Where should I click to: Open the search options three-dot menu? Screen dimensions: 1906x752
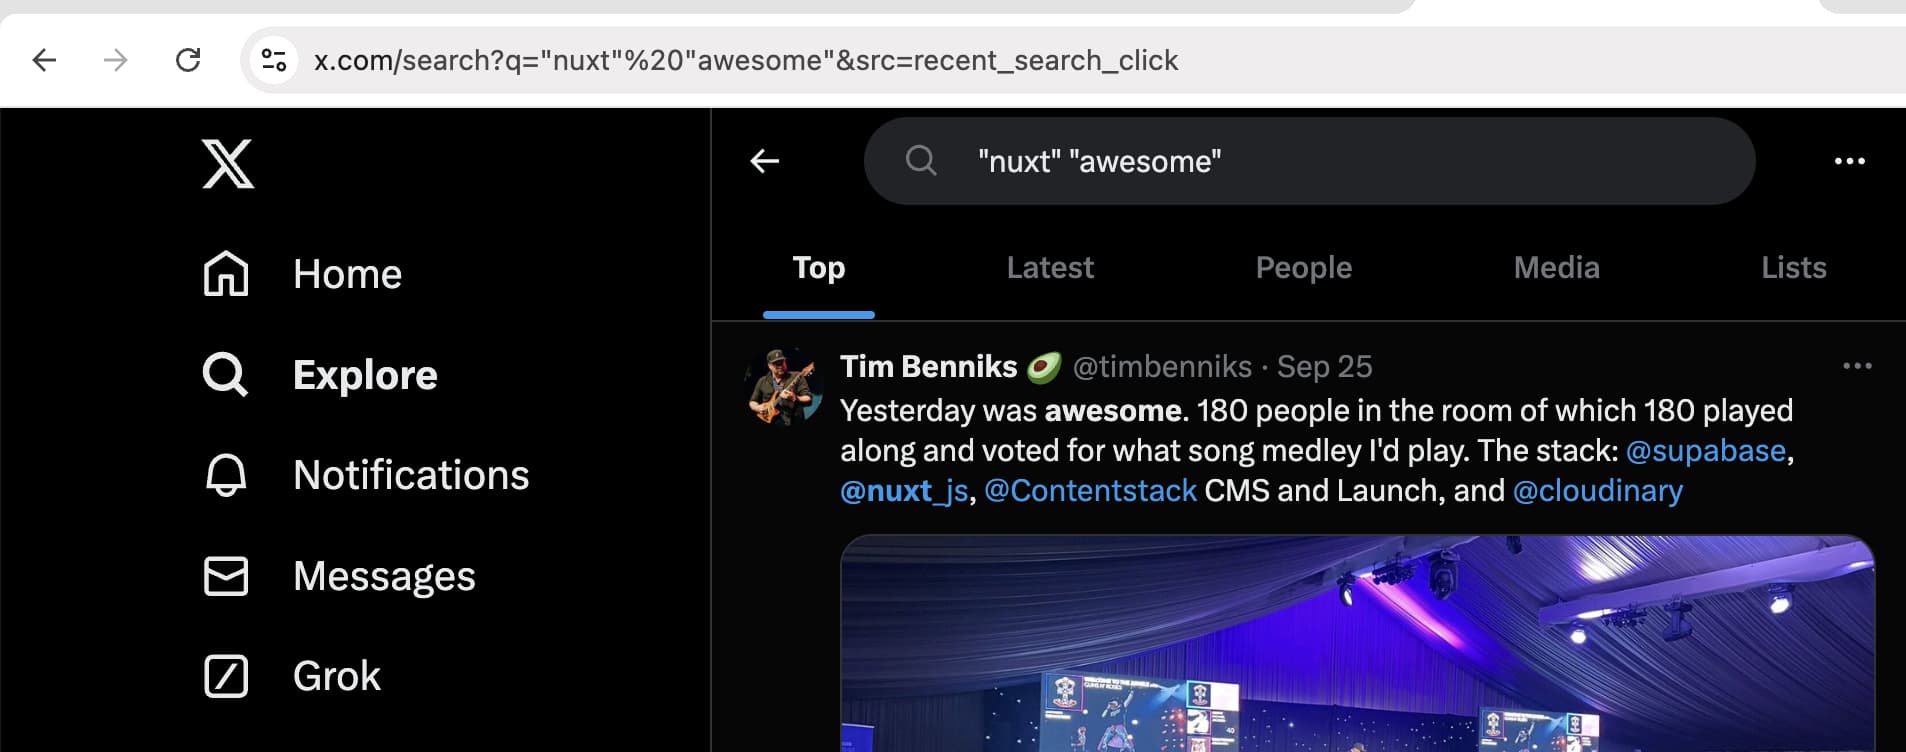pos(1851,161)
